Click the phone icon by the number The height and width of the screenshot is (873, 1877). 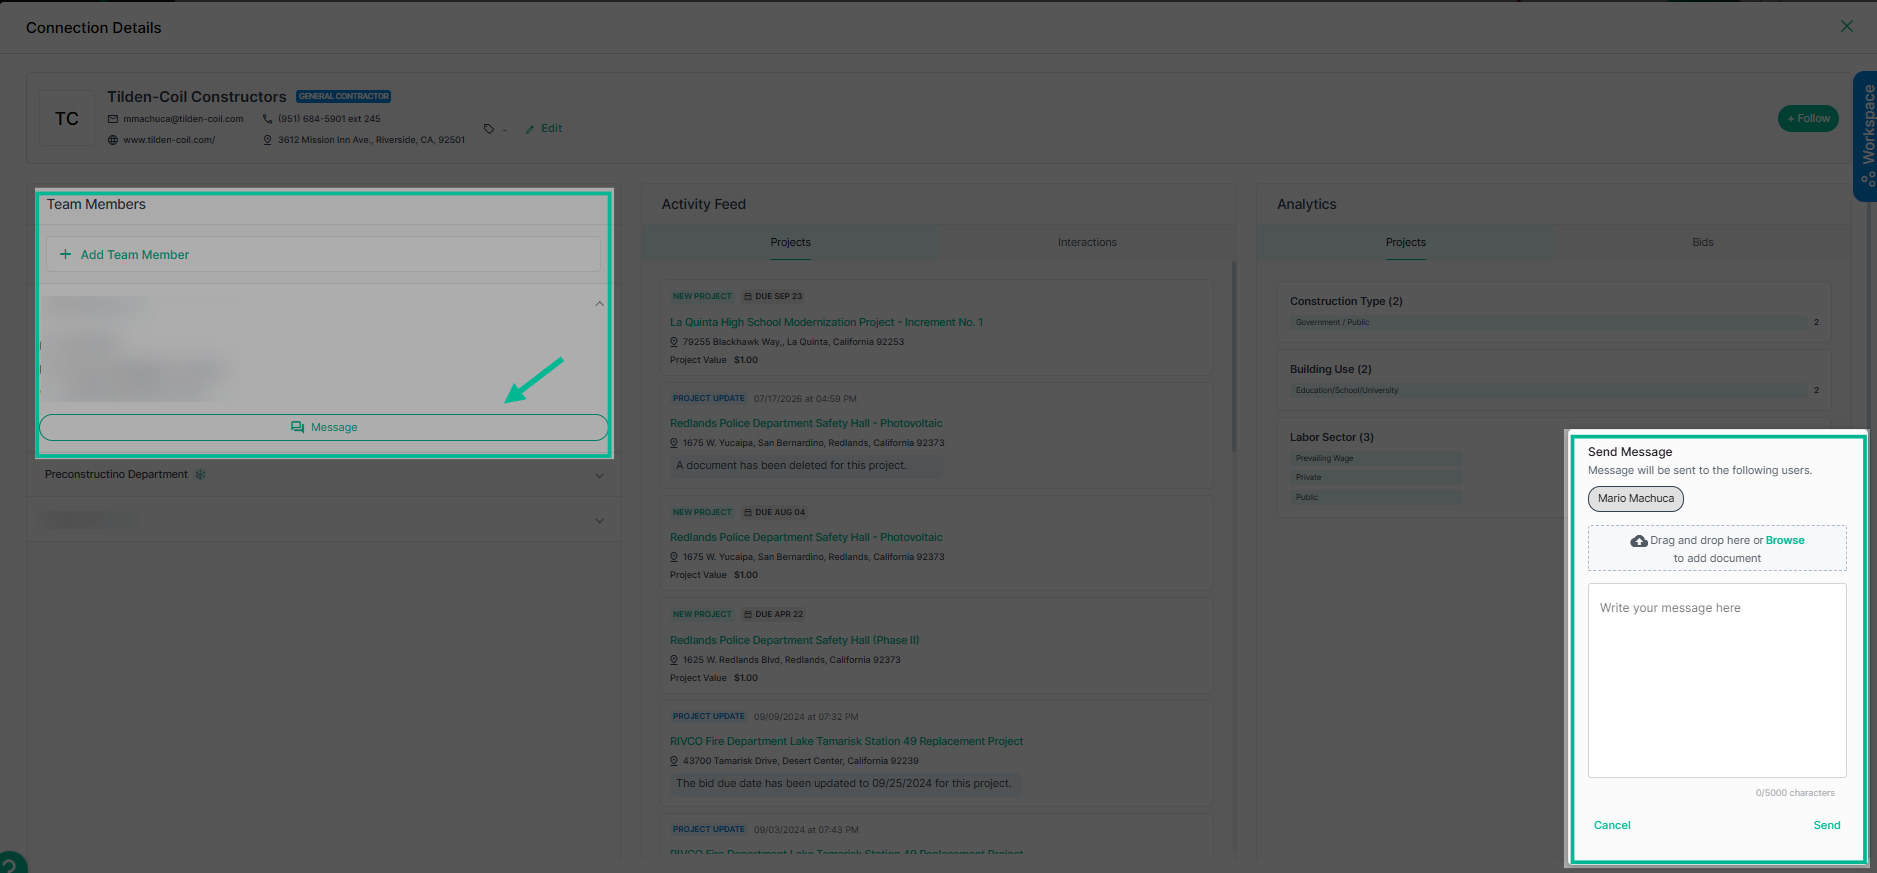(x=268, y=119)
